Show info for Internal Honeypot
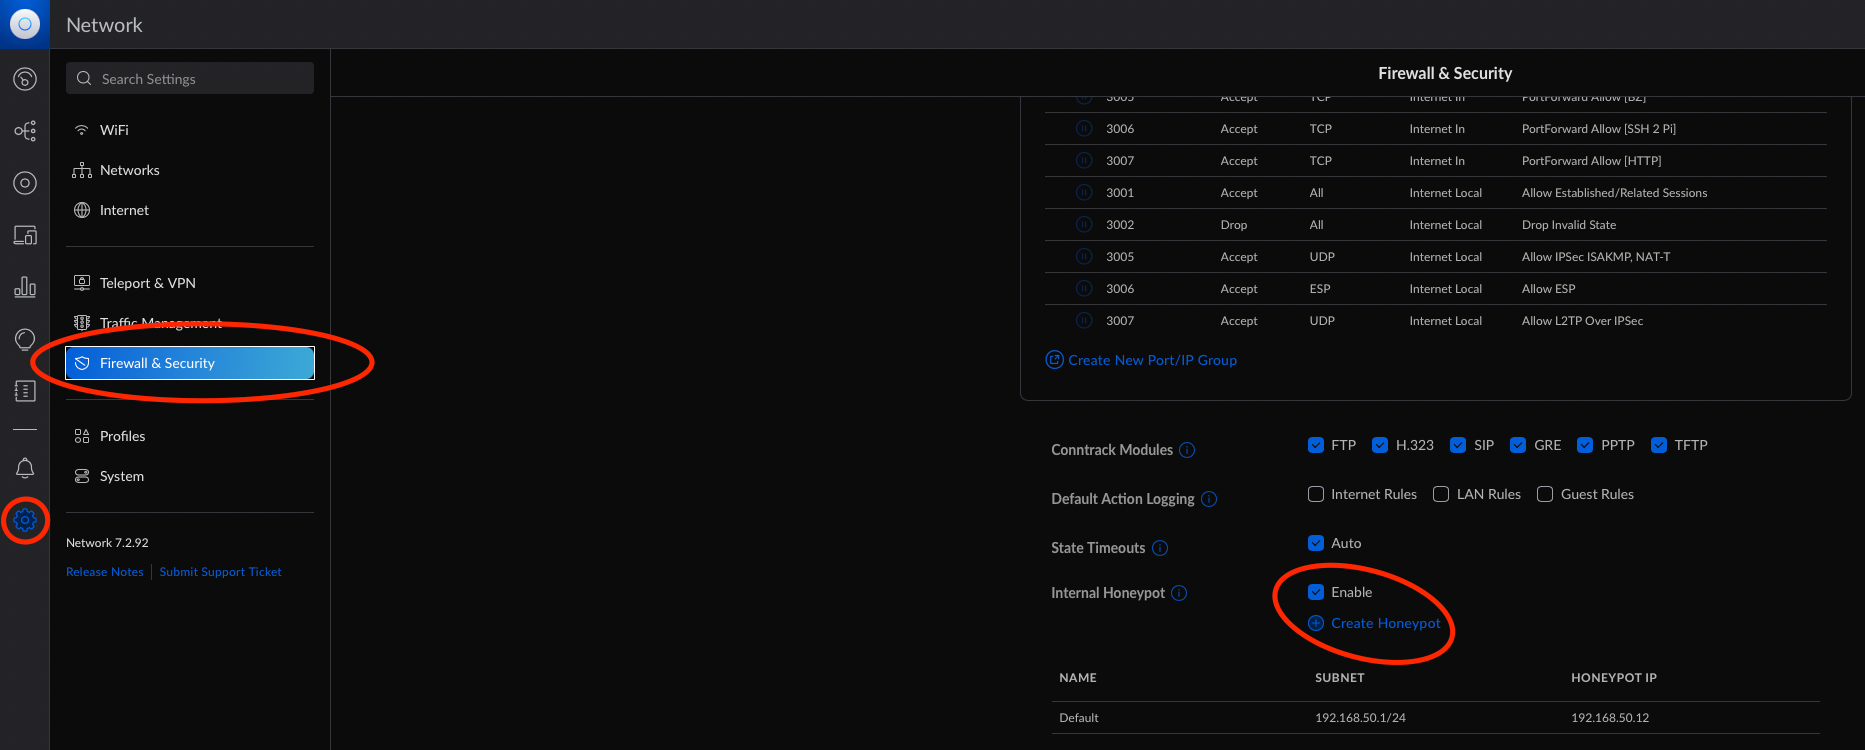Image resolution: width=1865 pixels, height=750 pixels. point(1179,593)
